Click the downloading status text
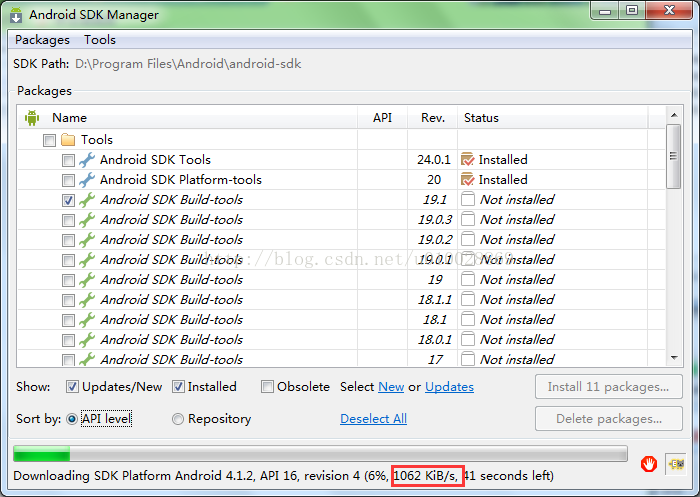 (x=283, y=476)
